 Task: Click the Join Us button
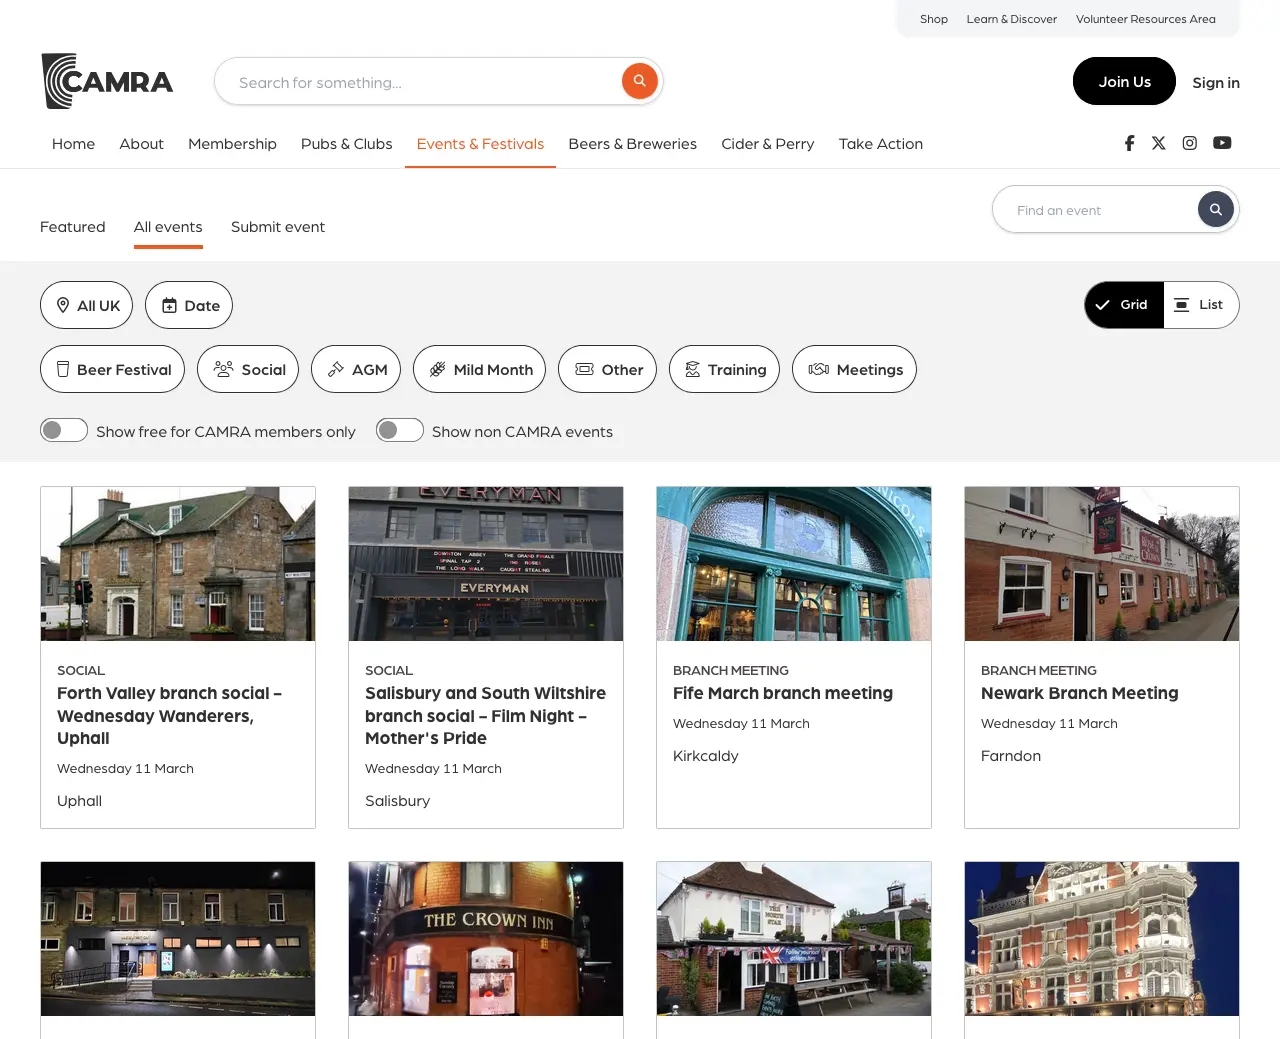pos(1124,82)
